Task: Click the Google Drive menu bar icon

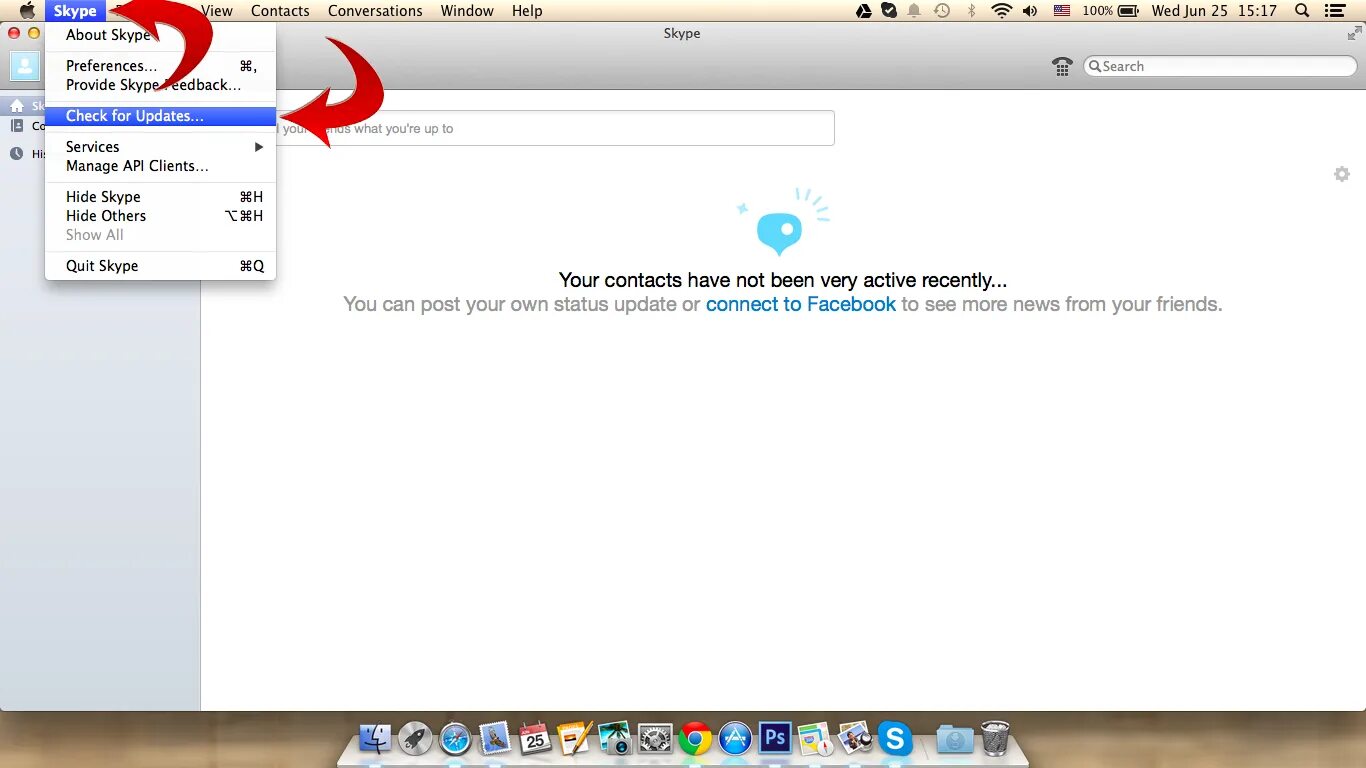Action: [865, 11]
